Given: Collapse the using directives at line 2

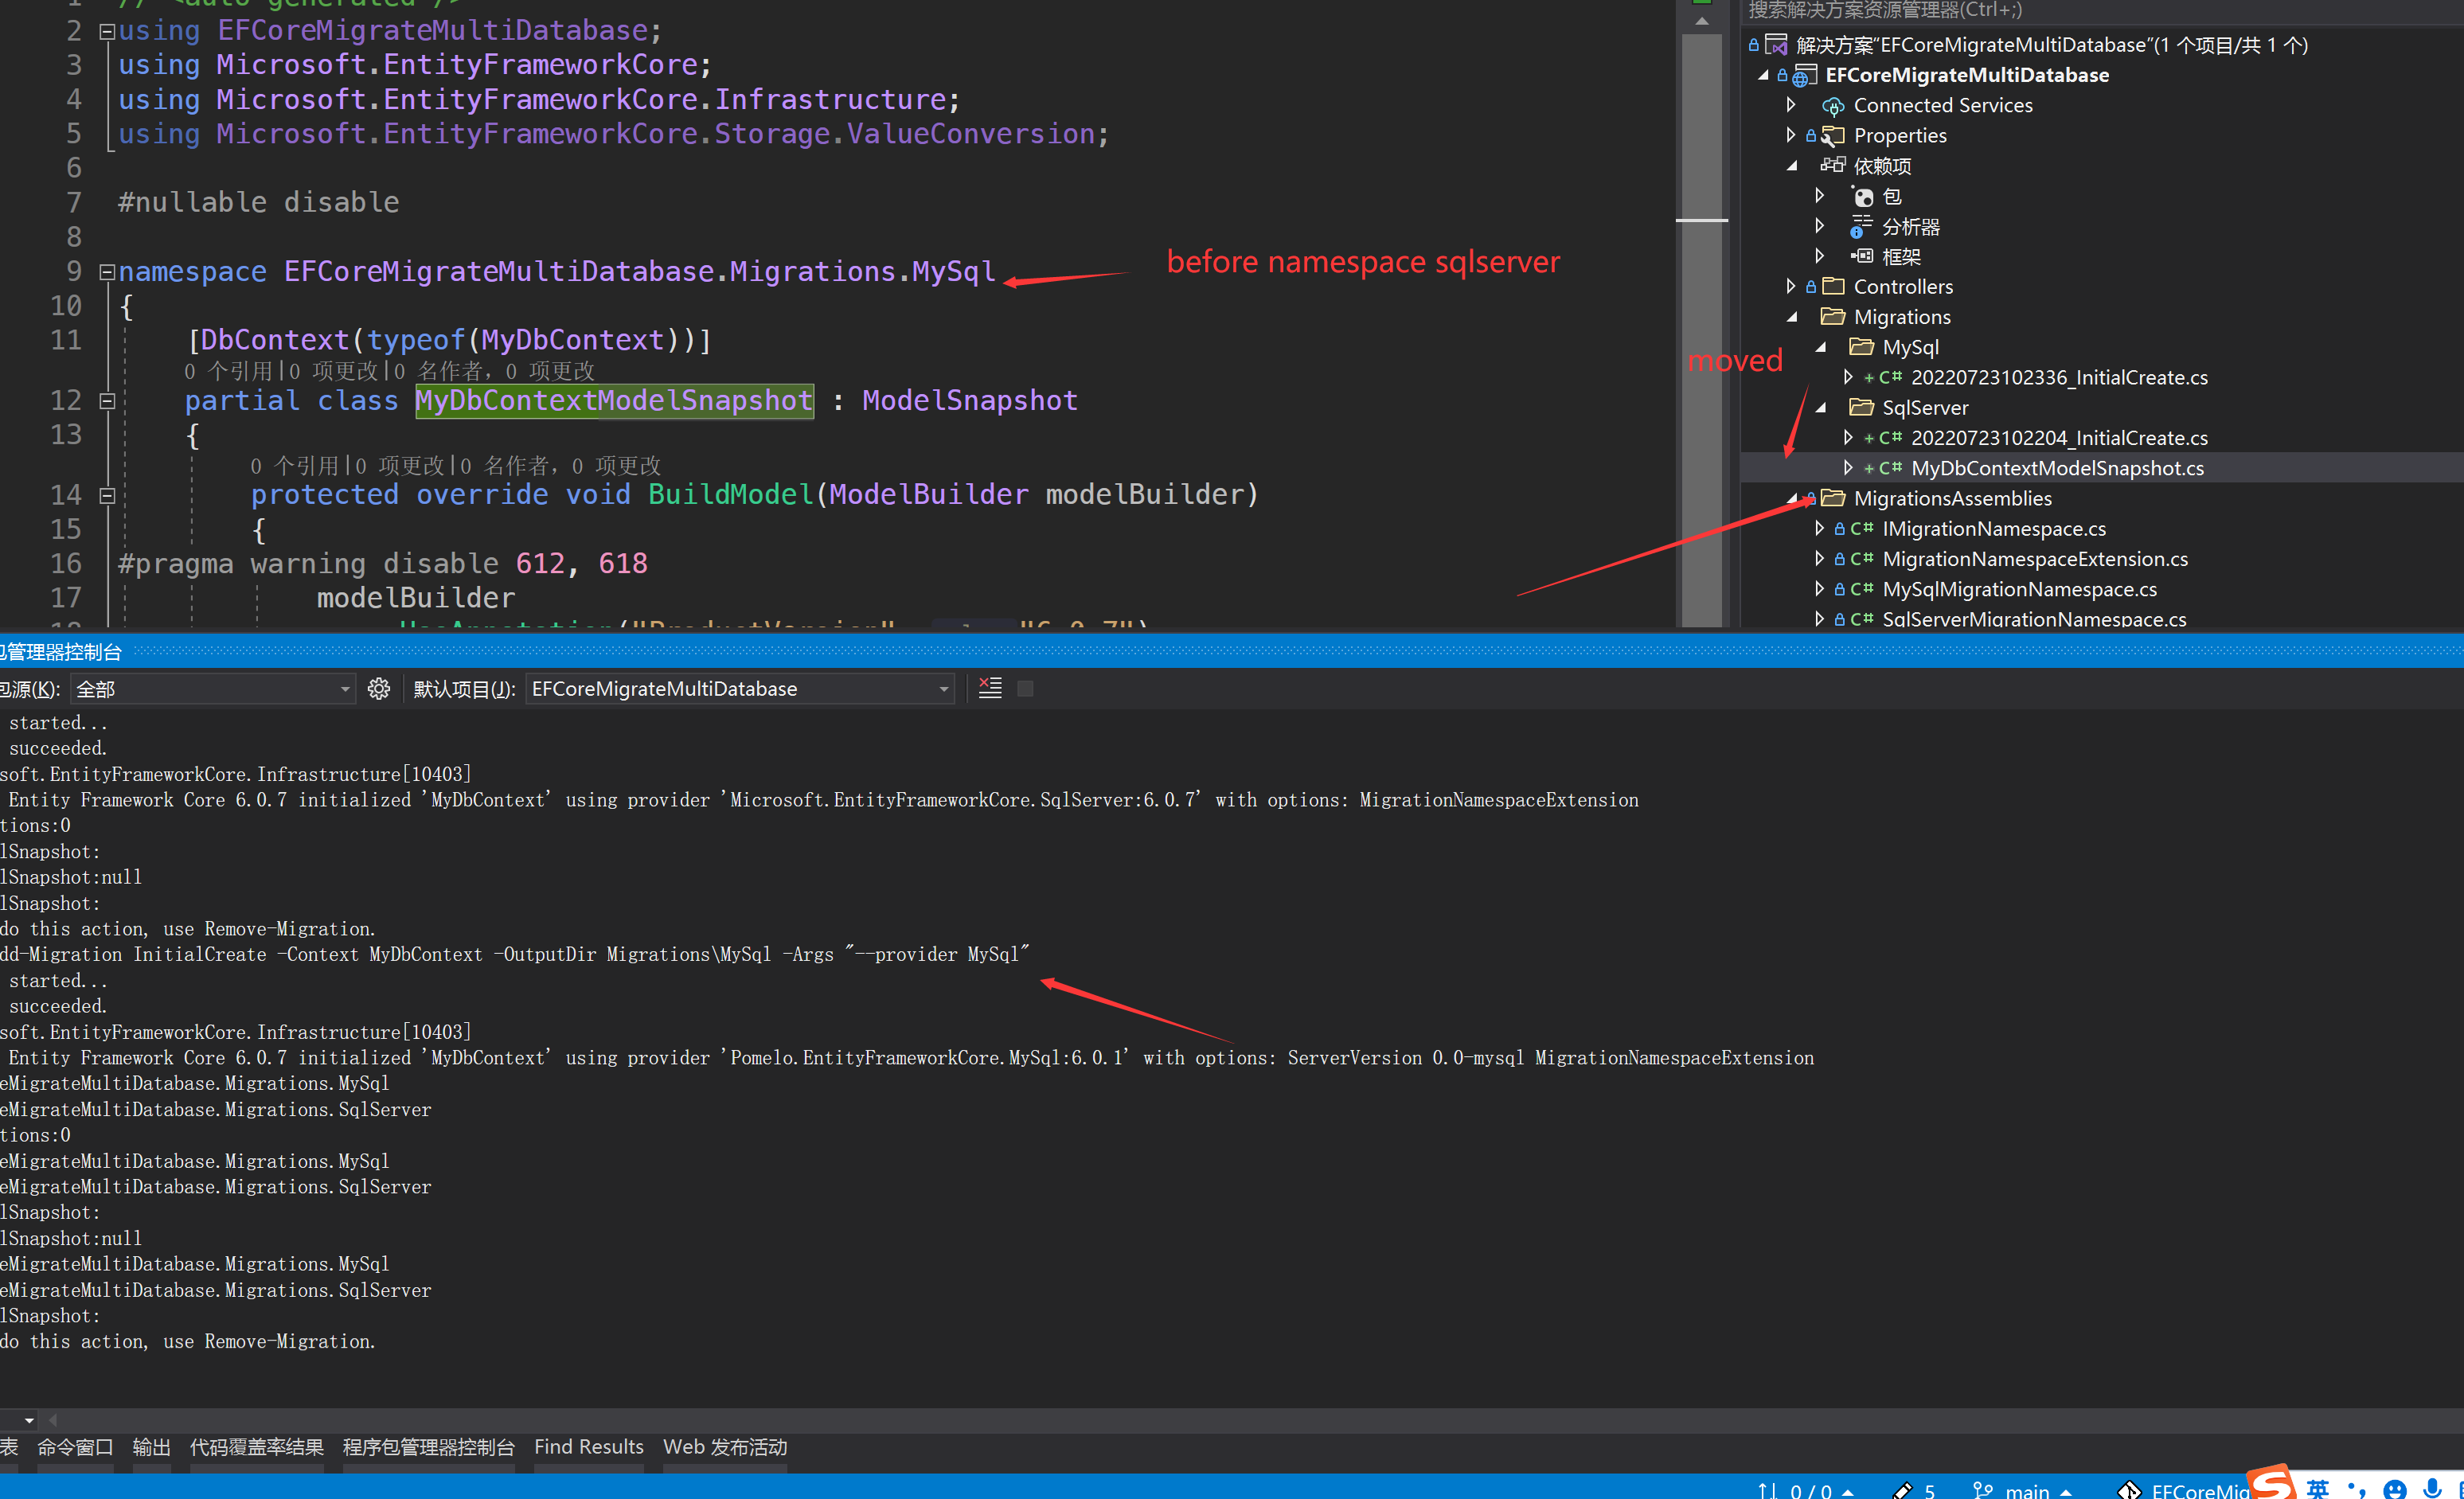Looking at the screenshot, I should click(107, 31).
